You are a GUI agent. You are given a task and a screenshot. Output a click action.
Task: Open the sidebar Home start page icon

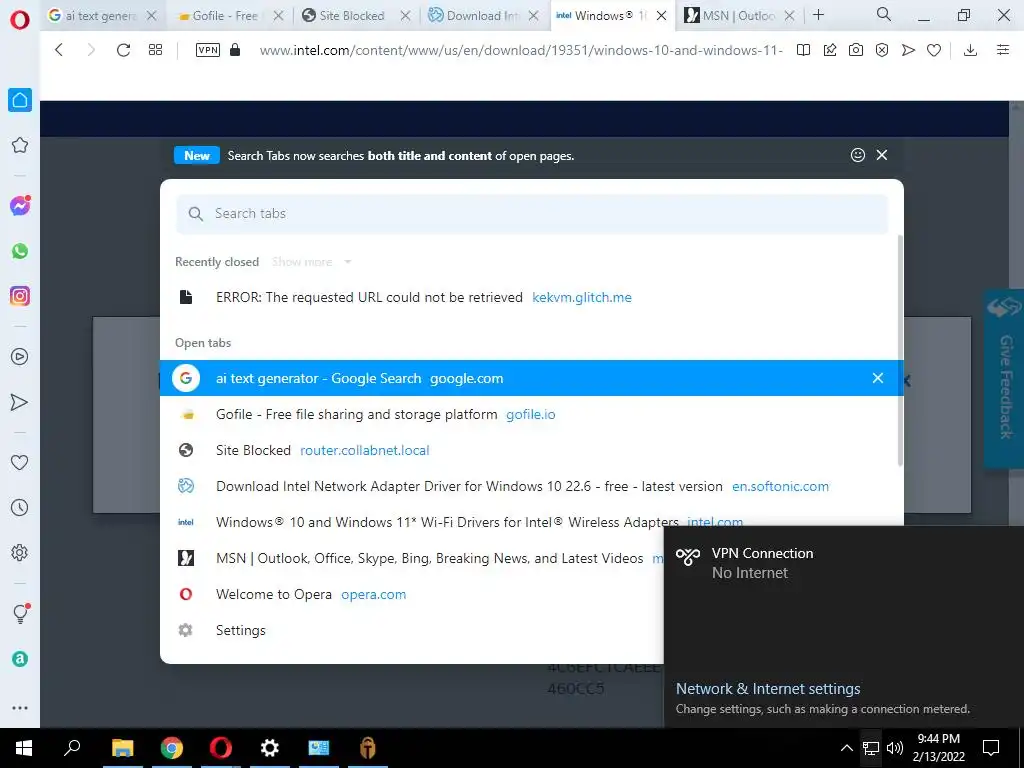pos(20,100)
